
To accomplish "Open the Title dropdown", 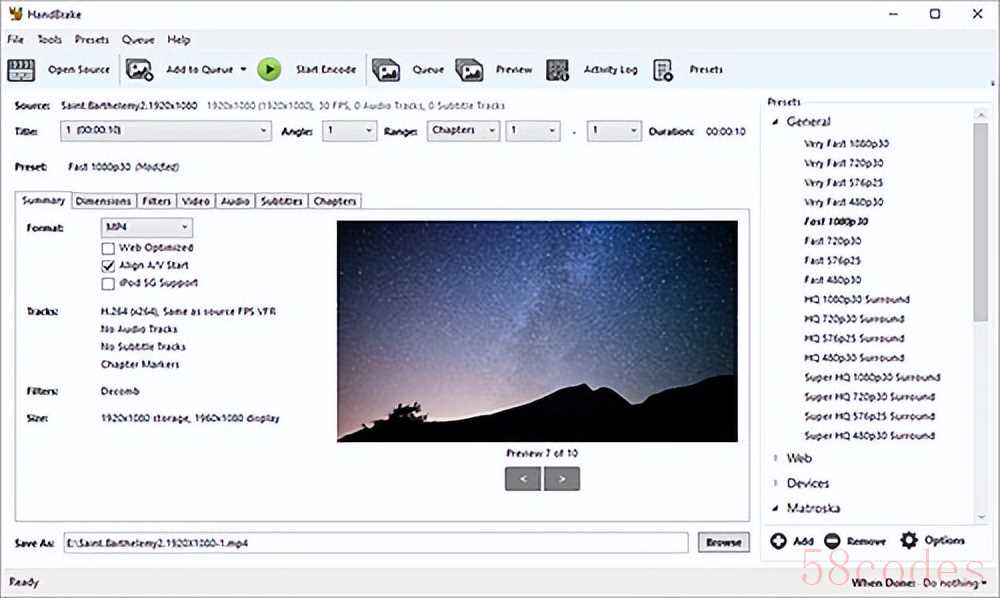I will (x=166, y=131).
